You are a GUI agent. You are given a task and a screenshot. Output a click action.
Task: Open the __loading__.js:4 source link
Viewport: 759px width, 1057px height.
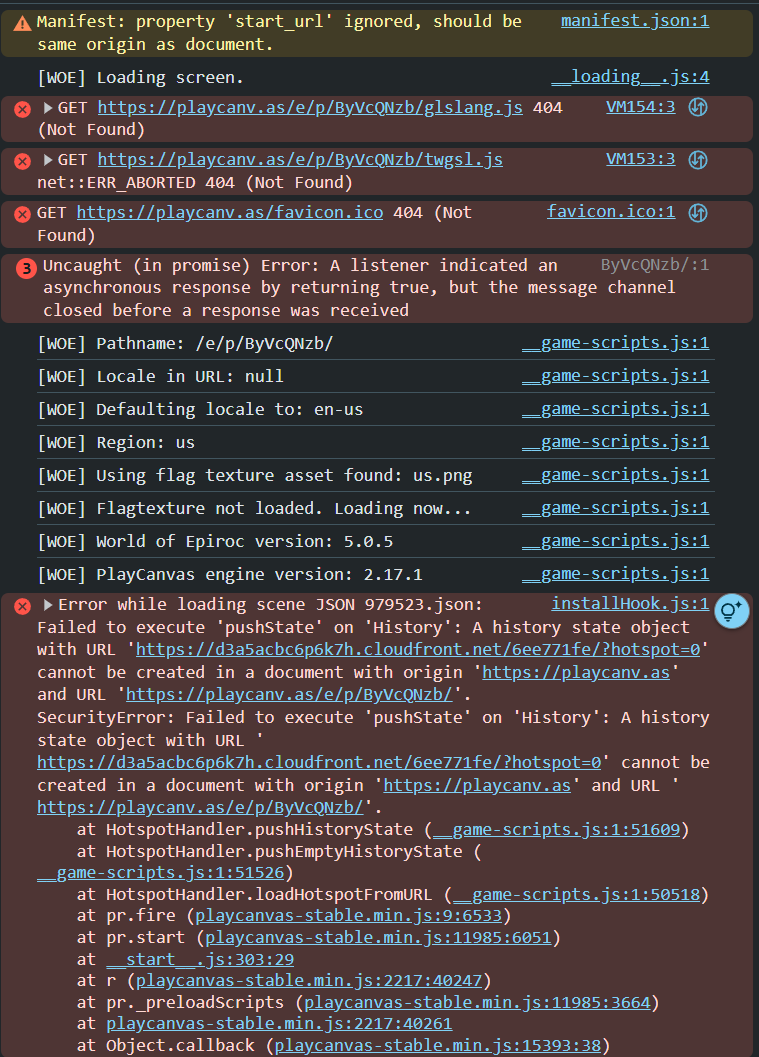click(x=630, y=77)
